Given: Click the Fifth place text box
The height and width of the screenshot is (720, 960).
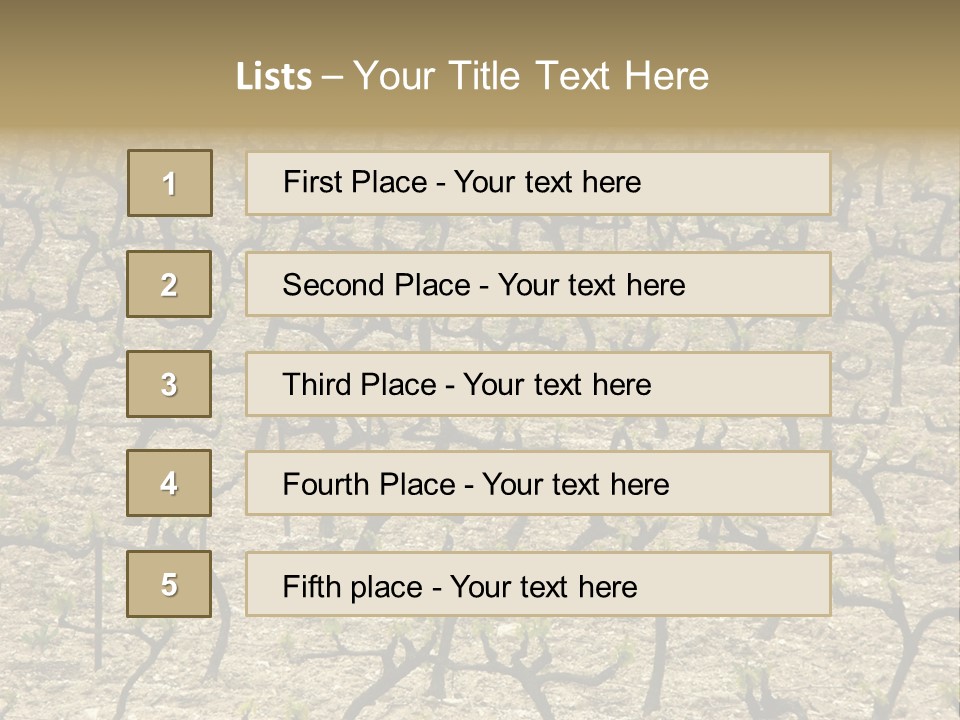Looking at the screenshot, I should pos(538,584).
